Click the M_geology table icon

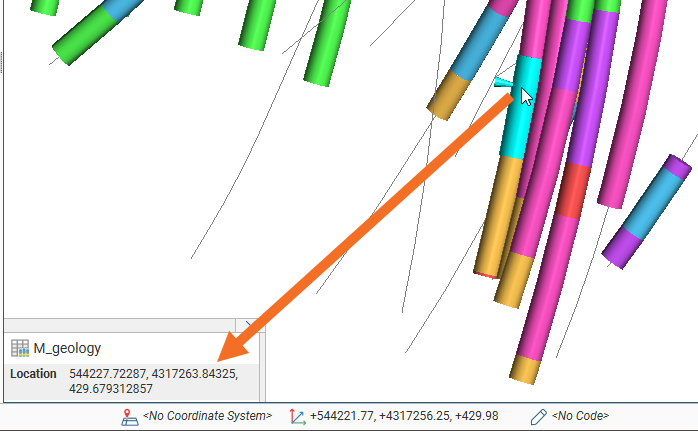18,348
